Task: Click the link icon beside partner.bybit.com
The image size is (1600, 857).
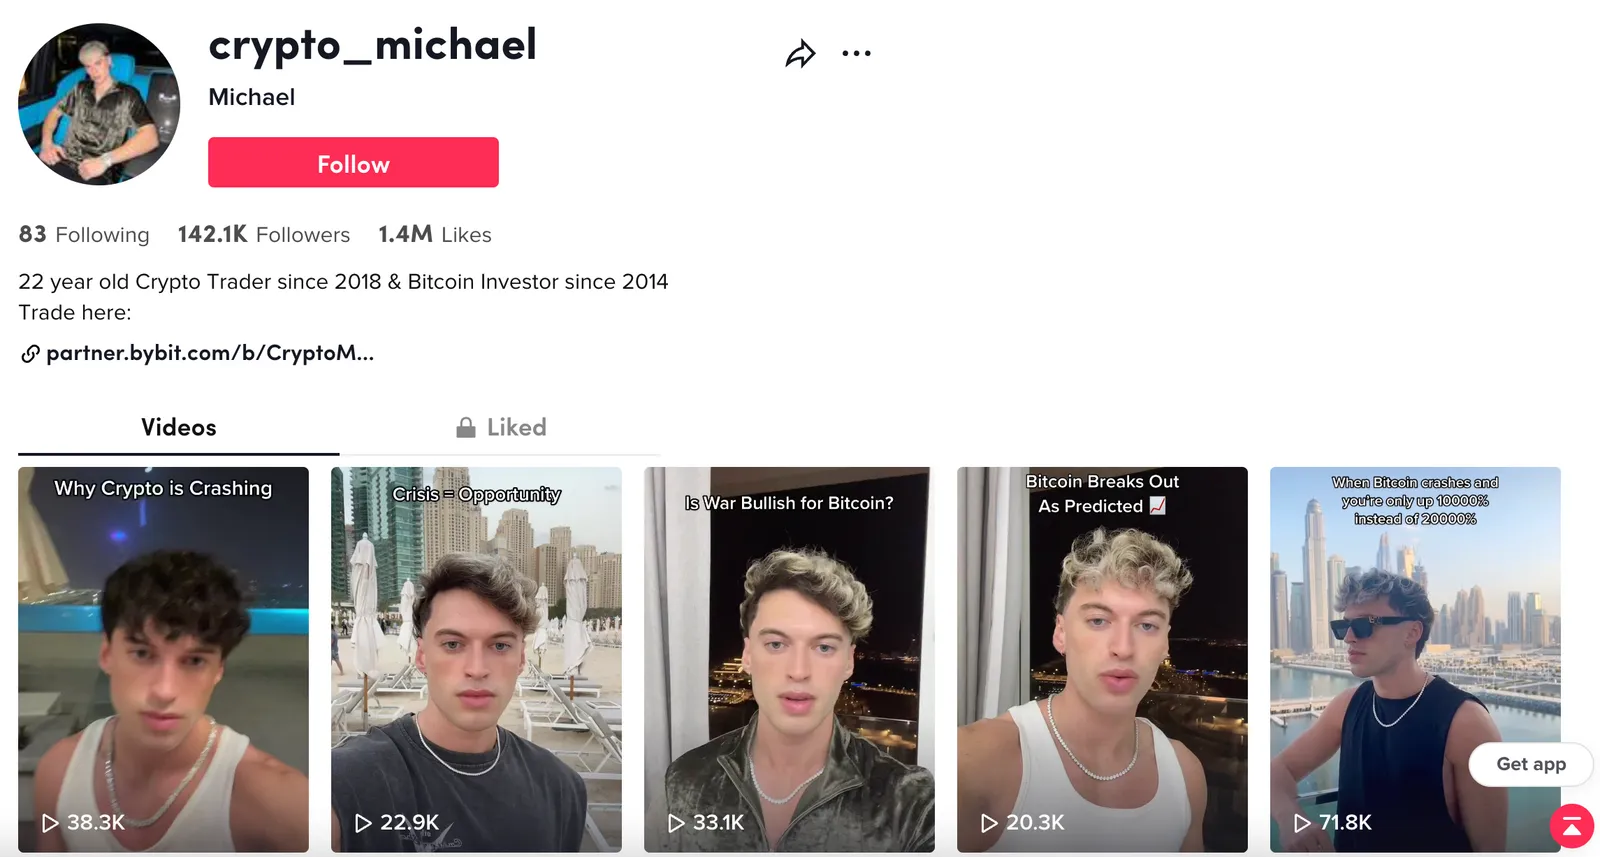Action: click(30, 353)
